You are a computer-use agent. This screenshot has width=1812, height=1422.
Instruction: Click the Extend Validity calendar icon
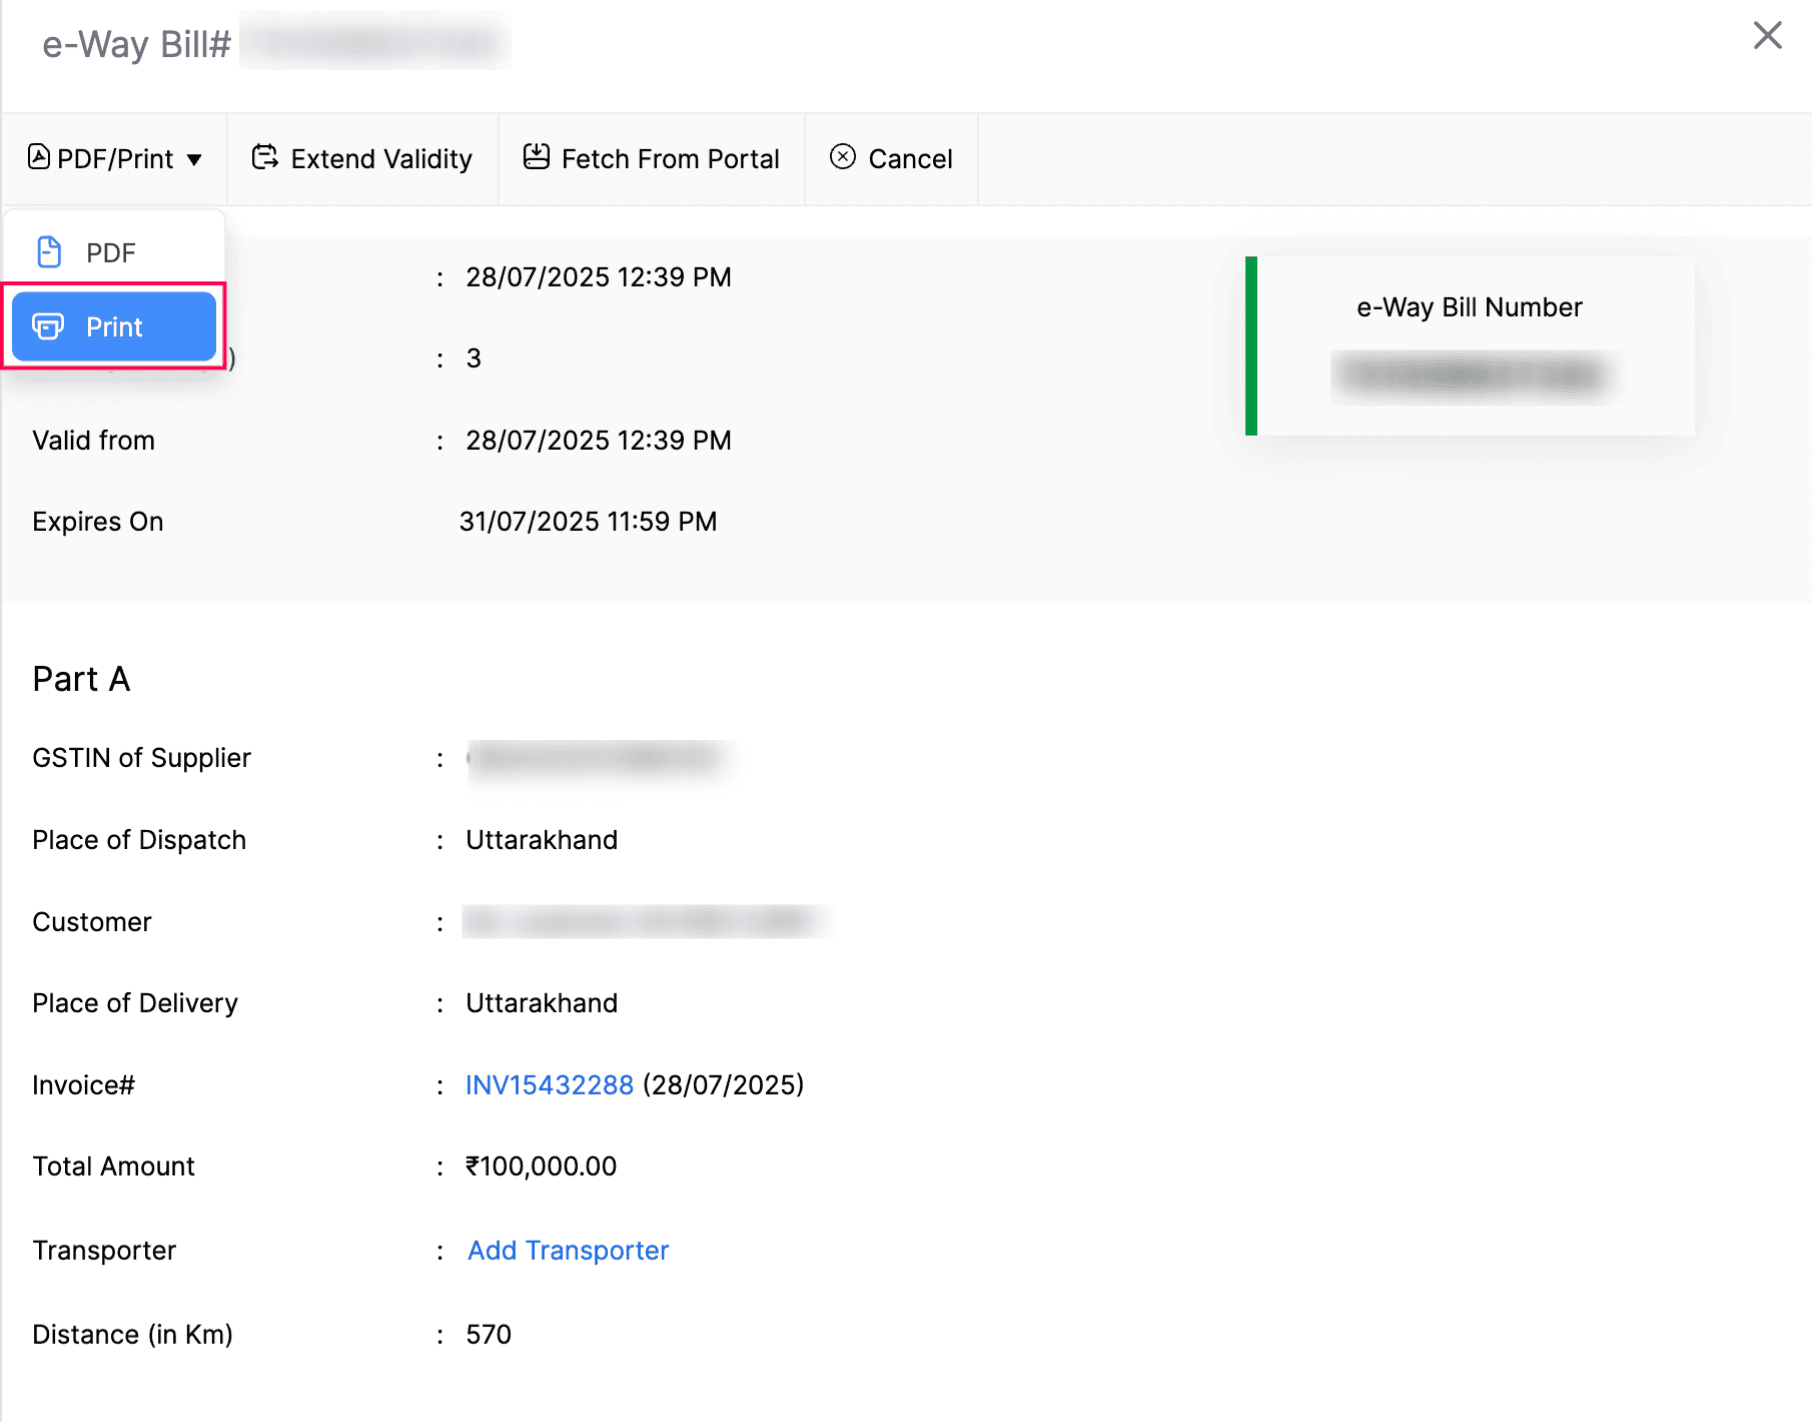click(x=265, y=158)
